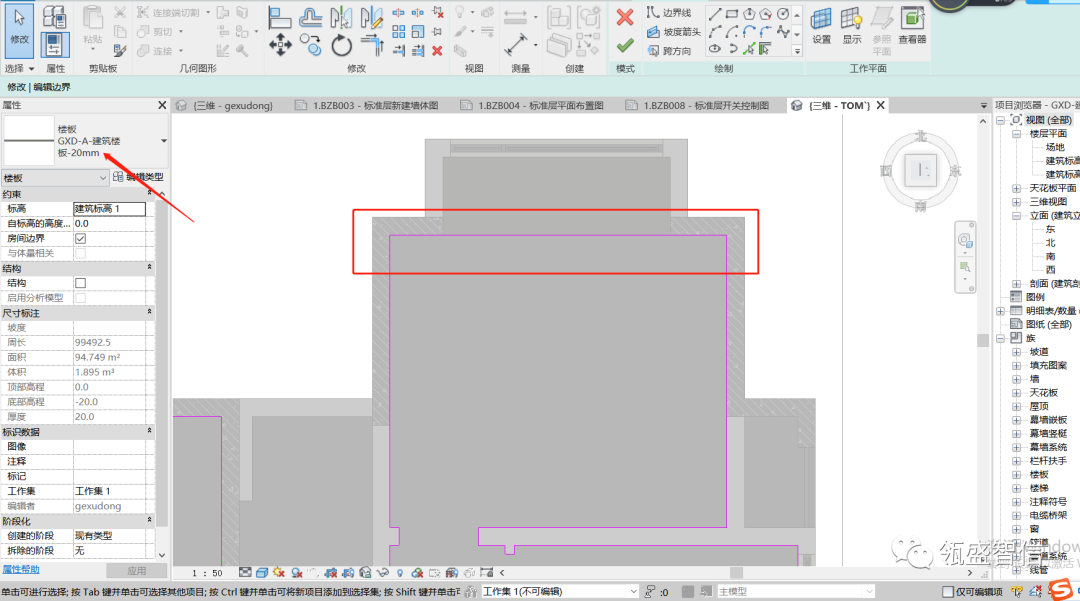
Task: Open the floor type selector dropdown
Action: click(164, 140)
